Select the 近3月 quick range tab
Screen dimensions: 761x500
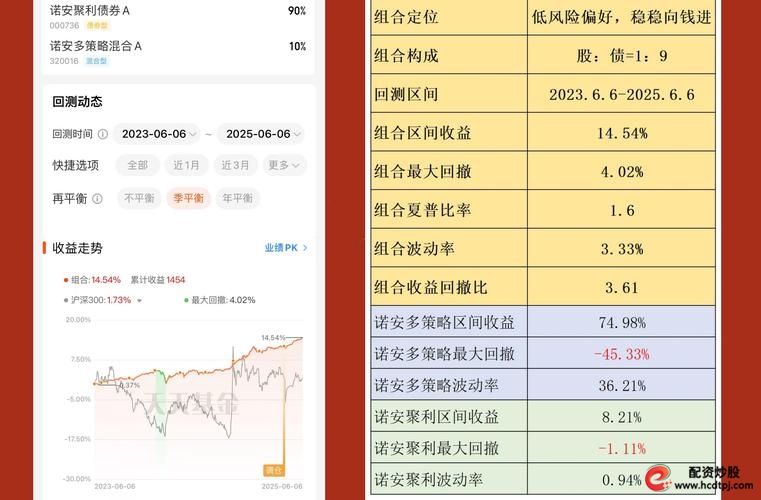(235, 166)
